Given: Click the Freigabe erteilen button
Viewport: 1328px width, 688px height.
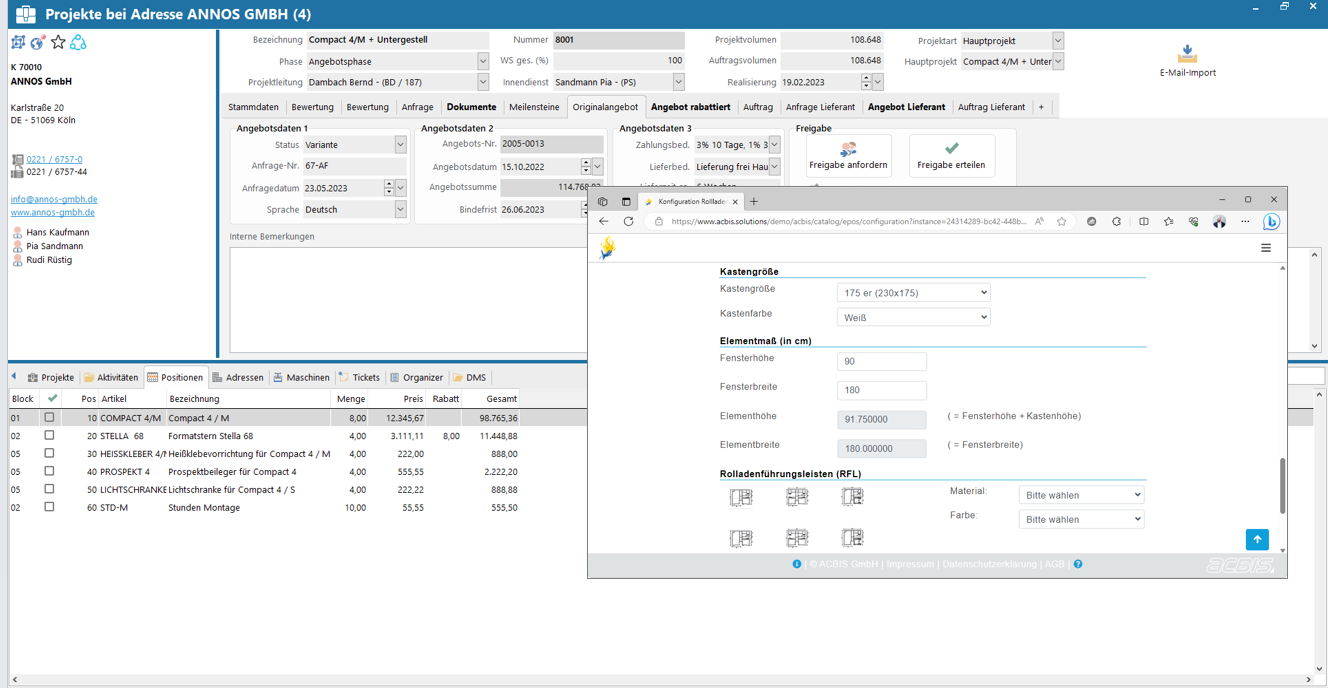Looking at the screenshot, I should point(951,155).
